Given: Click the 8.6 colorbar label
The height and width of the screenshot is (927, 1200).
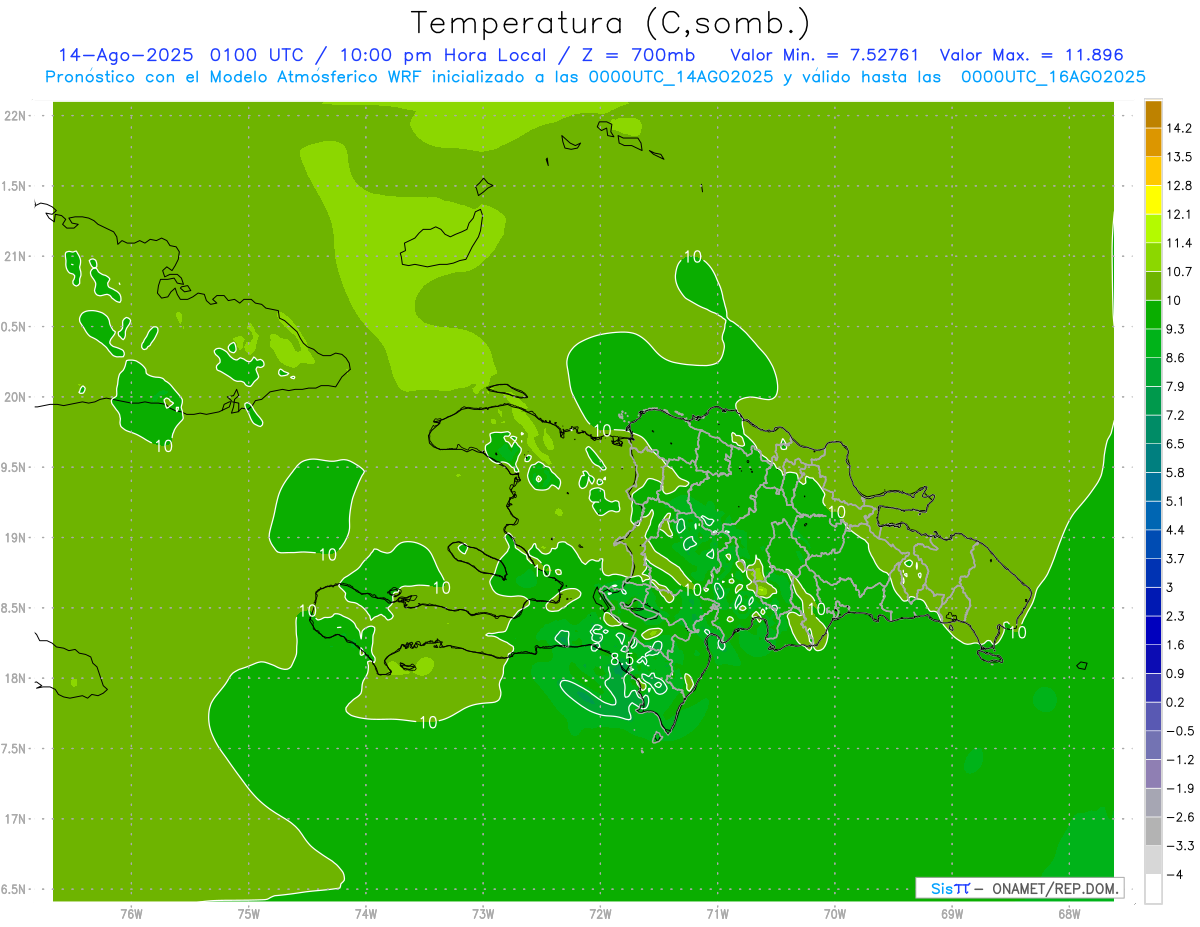Looking at the screenshot, I should click(1176, 358).
